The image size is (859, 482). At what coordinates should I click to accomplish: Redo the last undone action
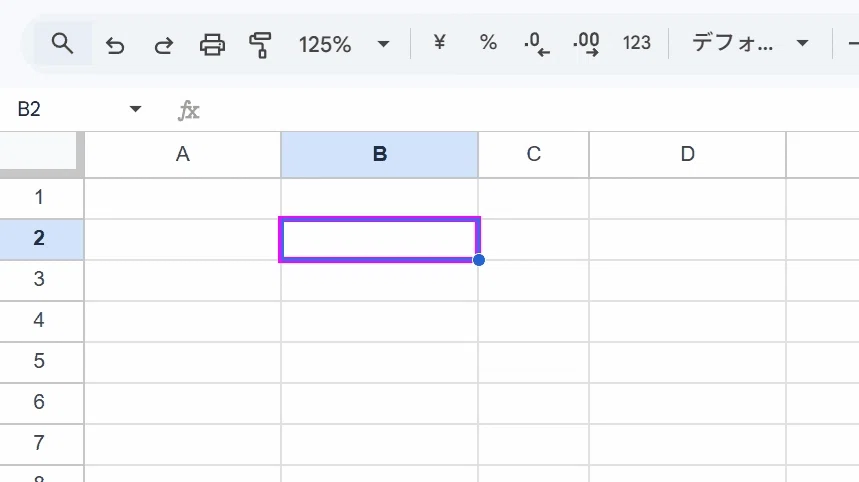[163, 45]
